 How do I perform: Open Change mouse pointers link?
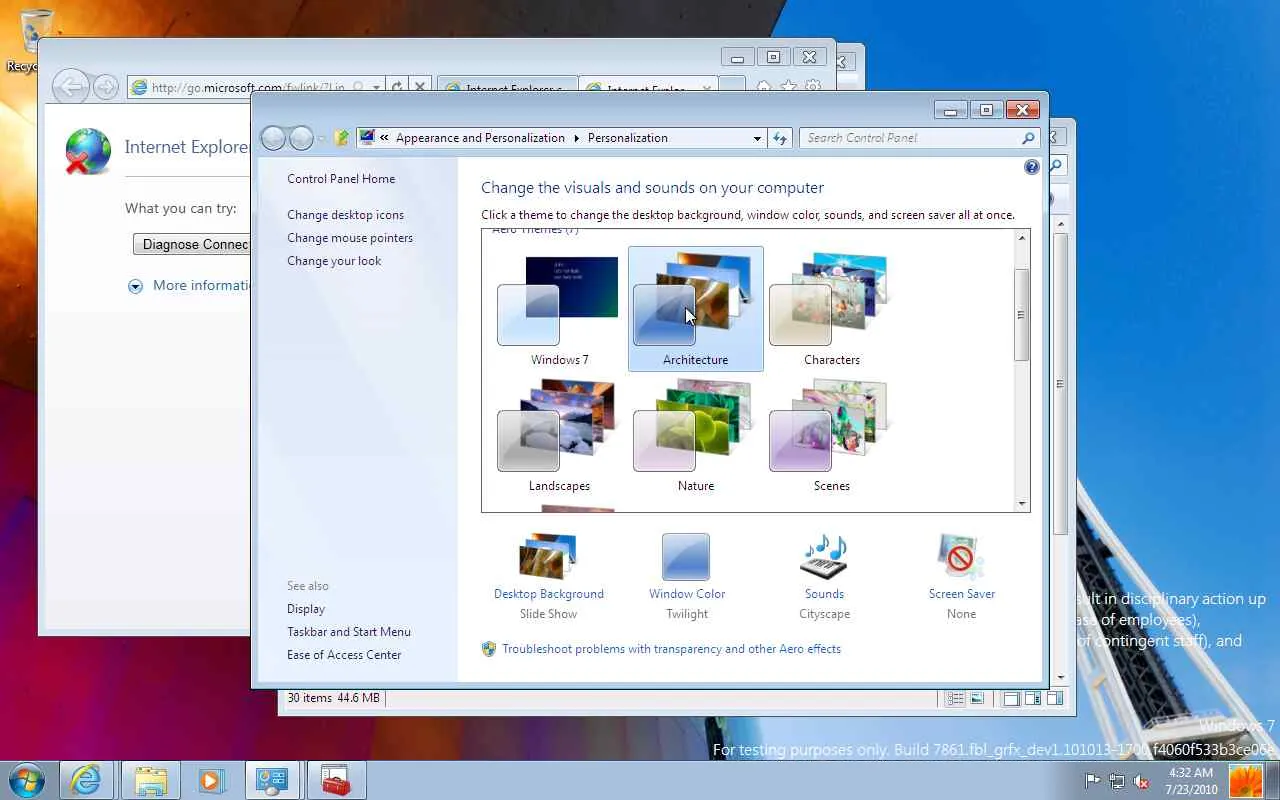click(x=350, y=238)
